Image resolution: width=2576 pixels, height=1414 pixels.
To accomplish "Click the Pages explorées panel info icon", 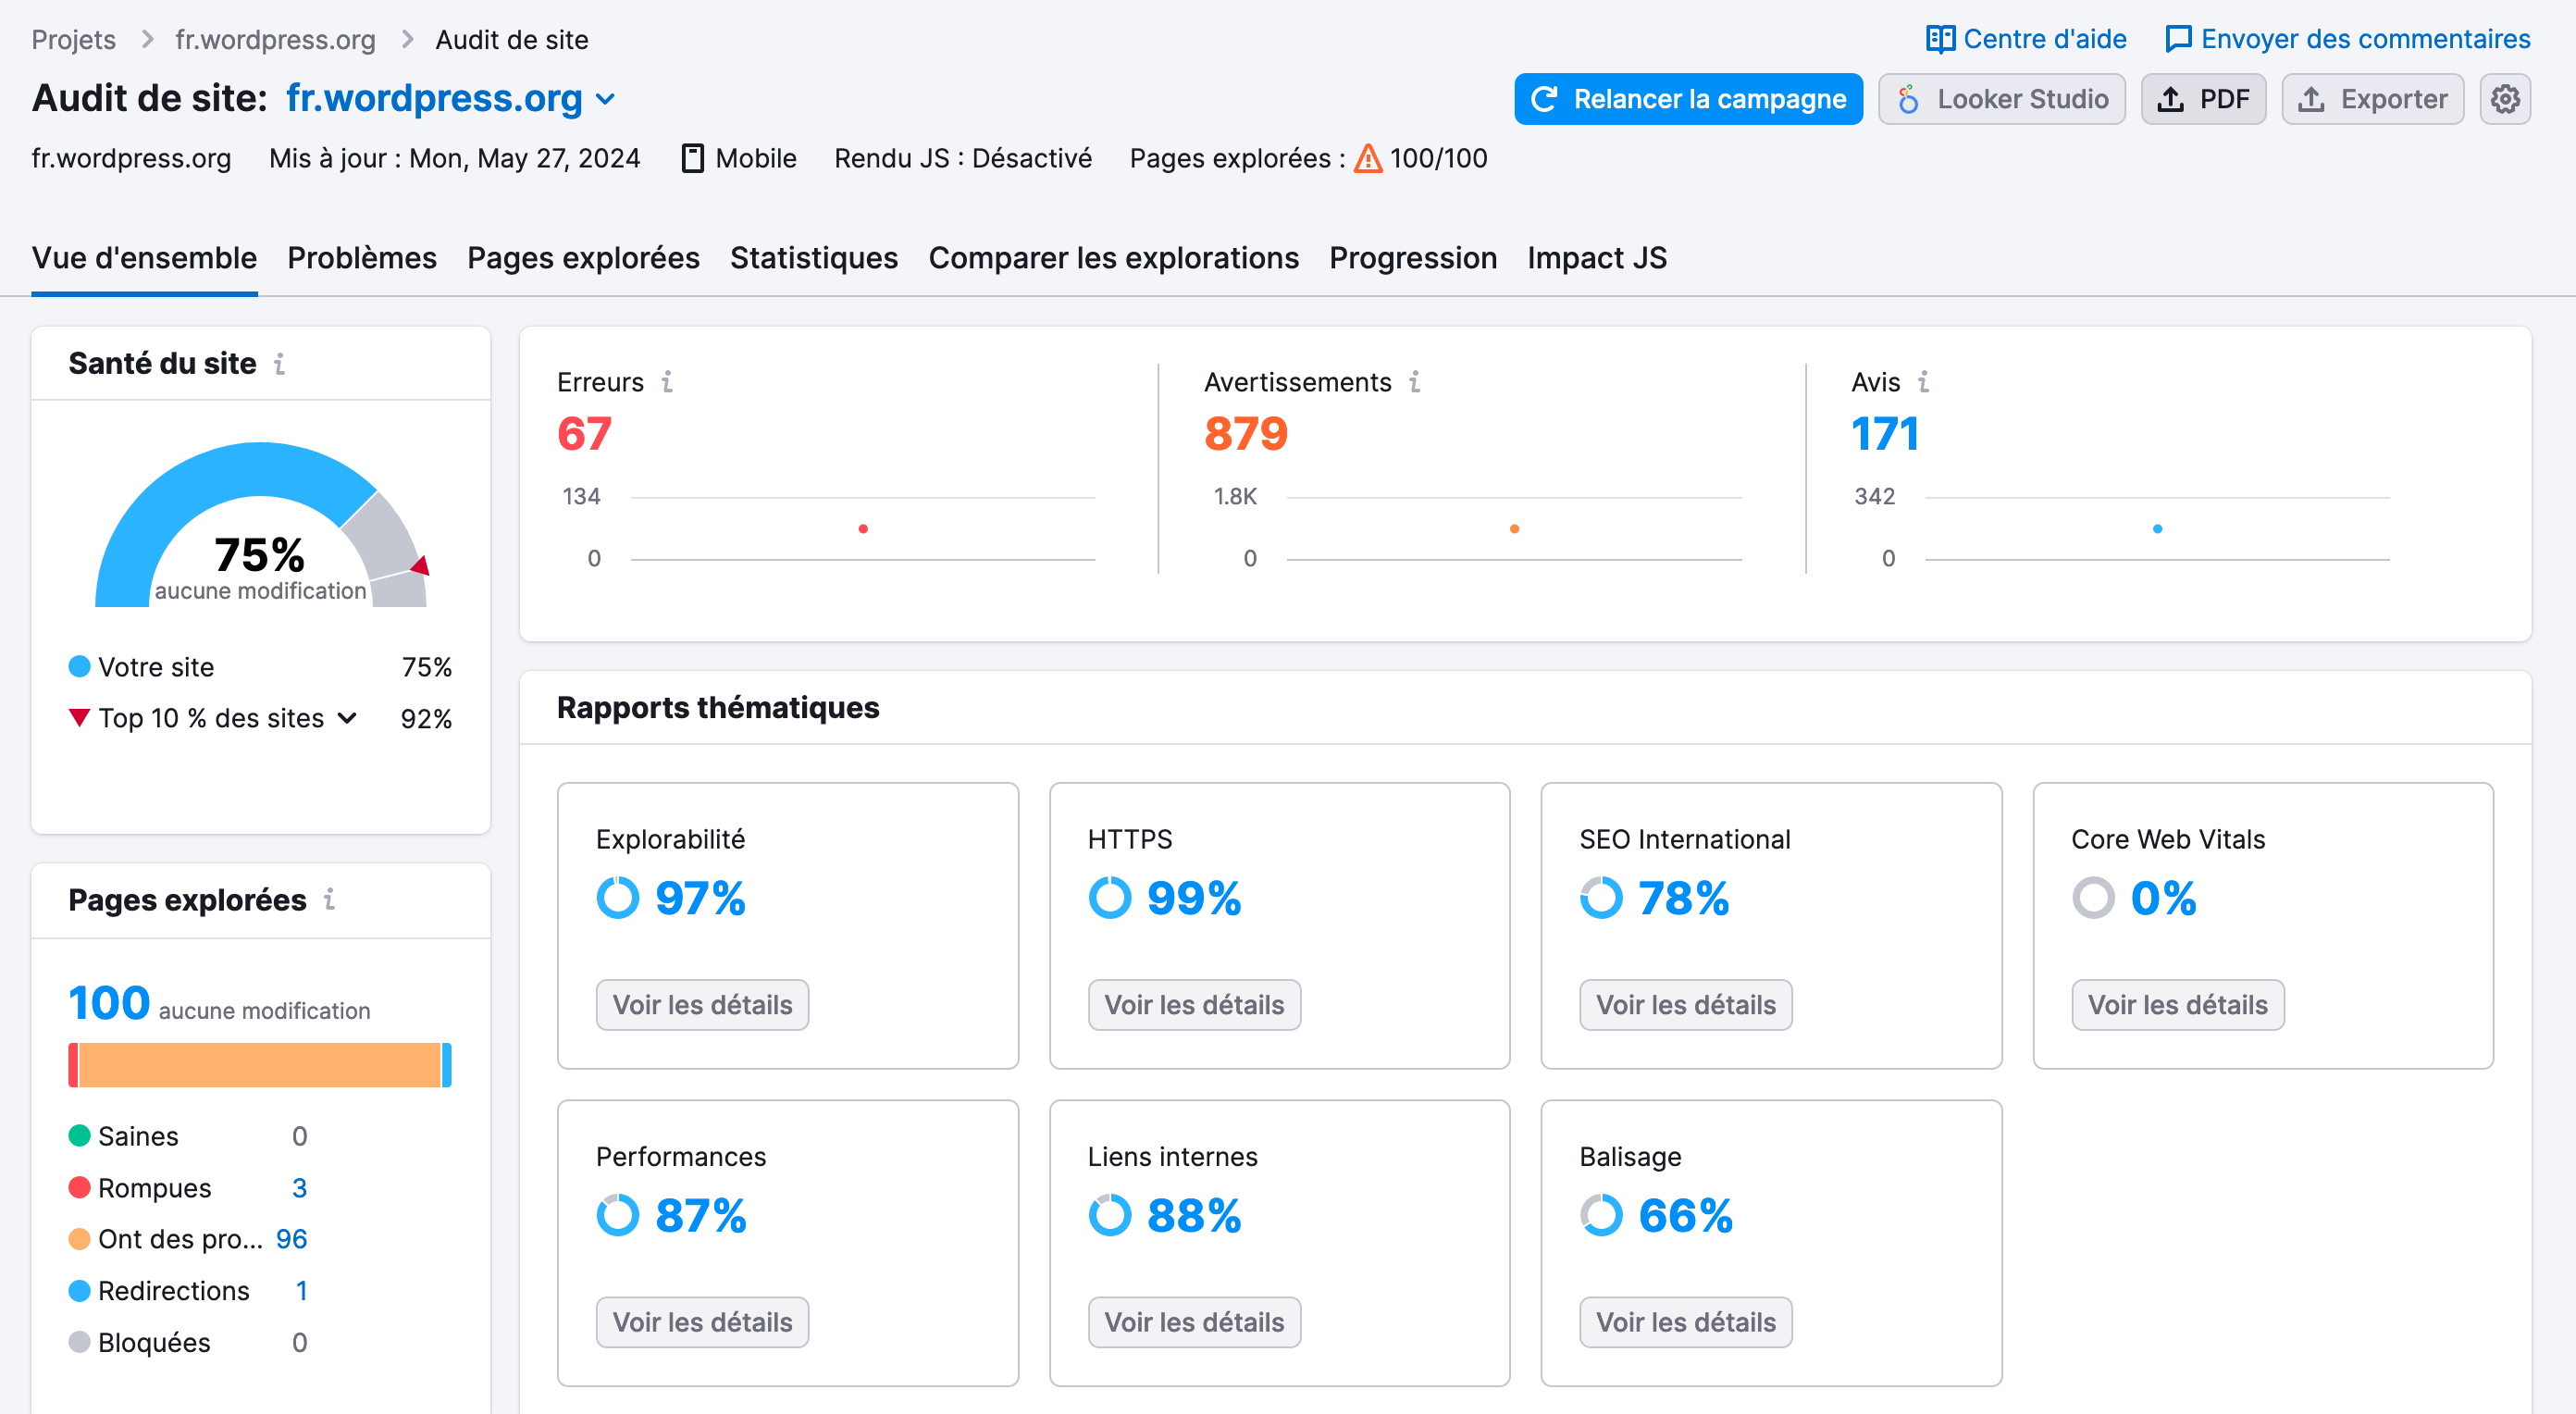I will click(329, 900).
